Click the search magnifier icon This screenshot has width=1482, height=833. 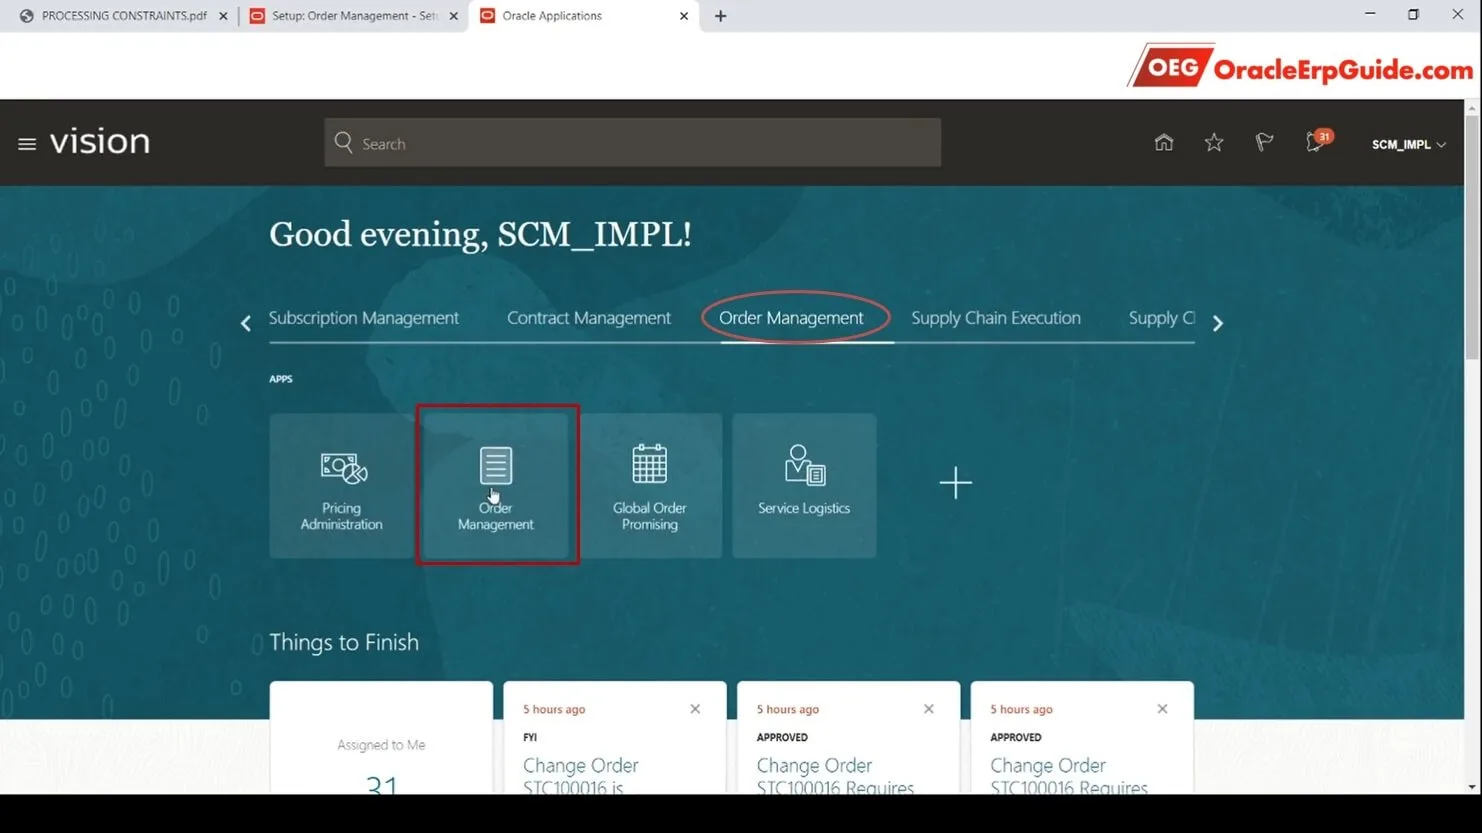pyautogui.click(x=344, y=142)
